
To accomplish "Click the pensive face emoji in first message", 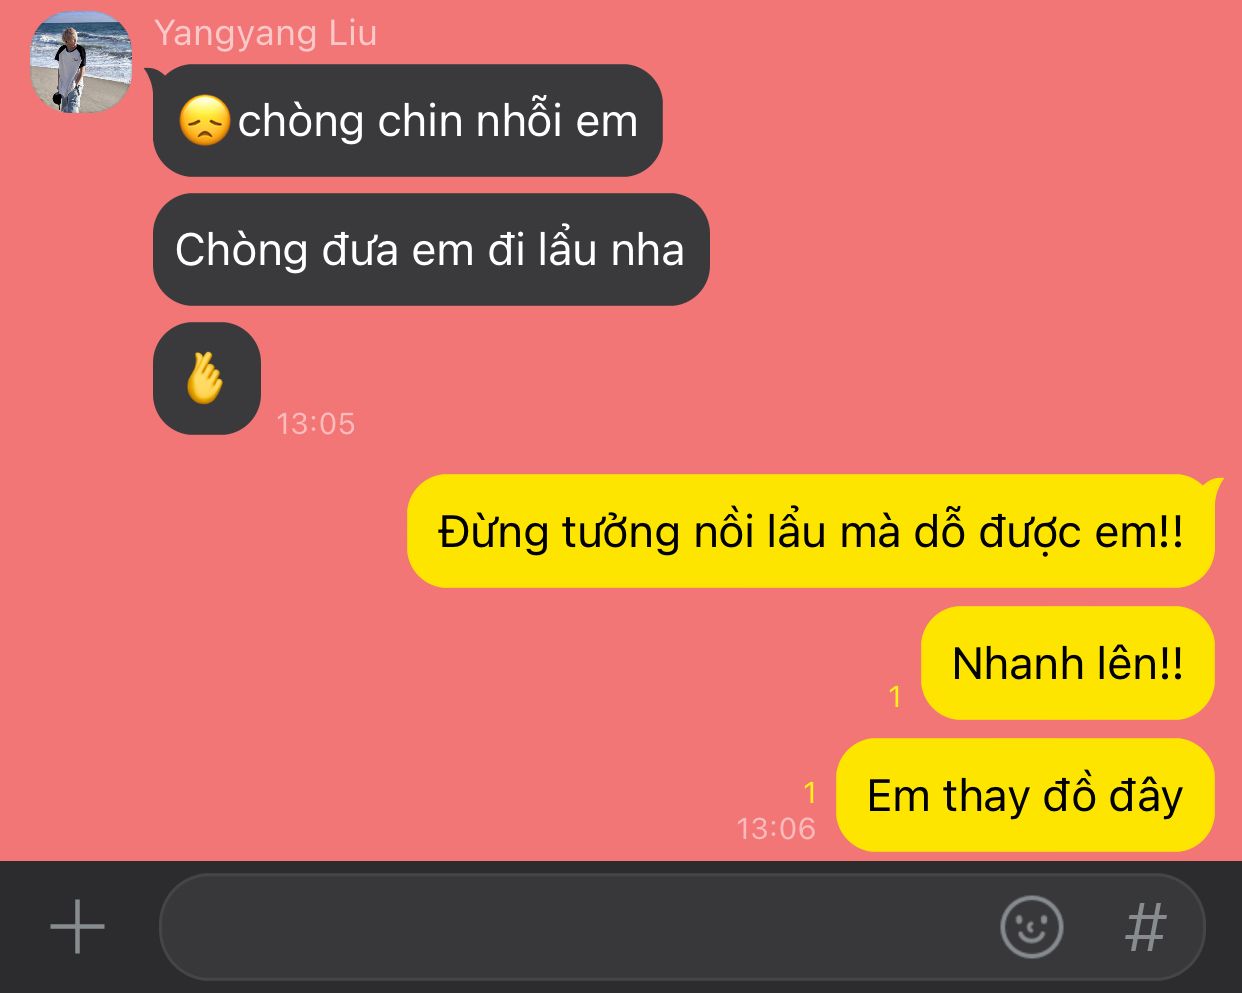I will click(x=205, y=121).
